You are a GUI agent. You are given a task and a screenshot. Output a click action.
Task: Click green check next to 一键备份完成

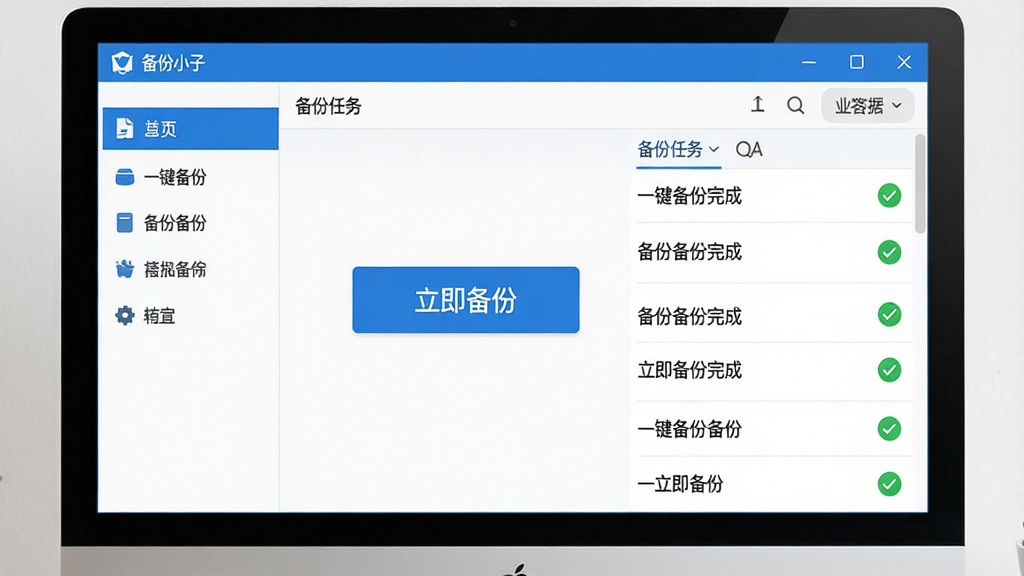point(889,195)
